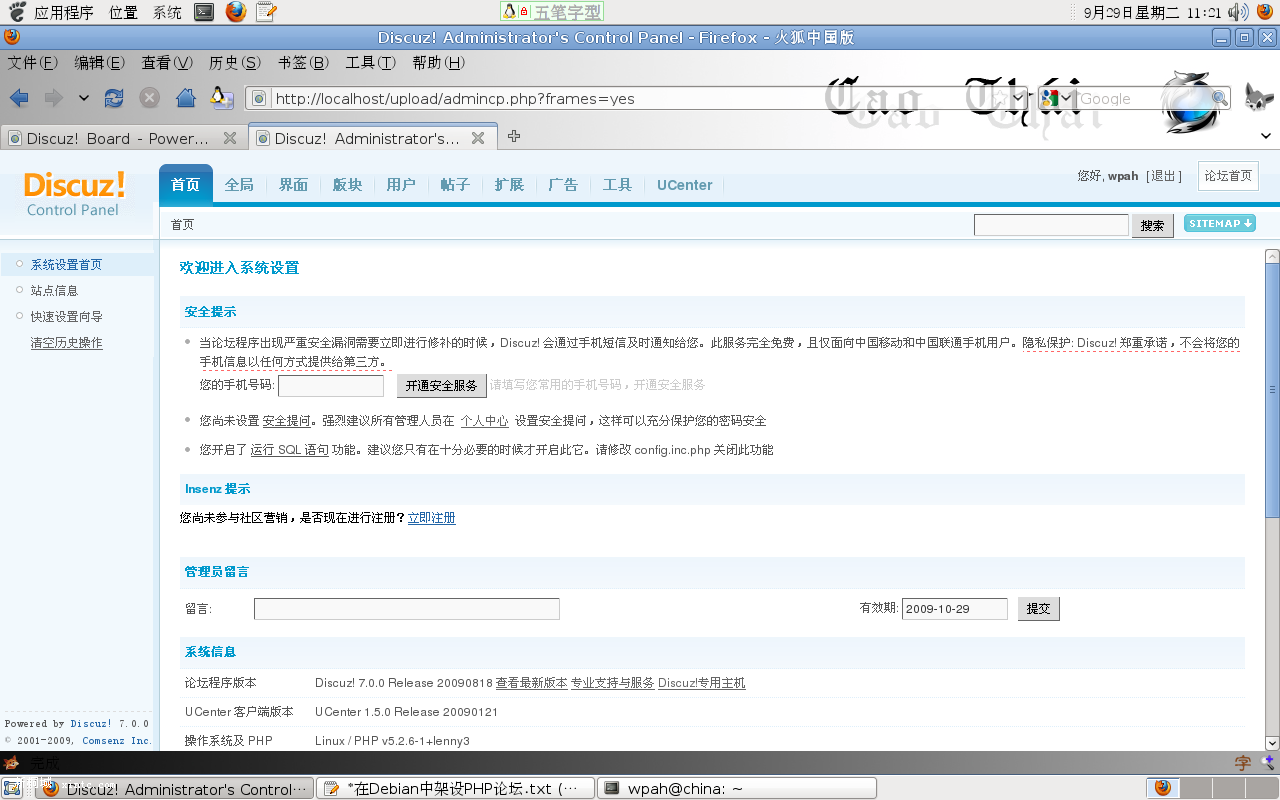Viewport: 1280px width, 800px height.
Task: Click the speaker volume icon in system tray
Action: pos(1238,12)
